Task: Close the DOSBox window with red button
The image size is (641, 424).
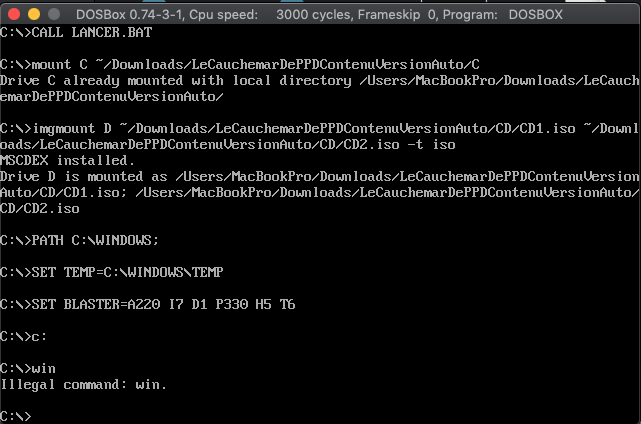Action: tap(14, 15)
